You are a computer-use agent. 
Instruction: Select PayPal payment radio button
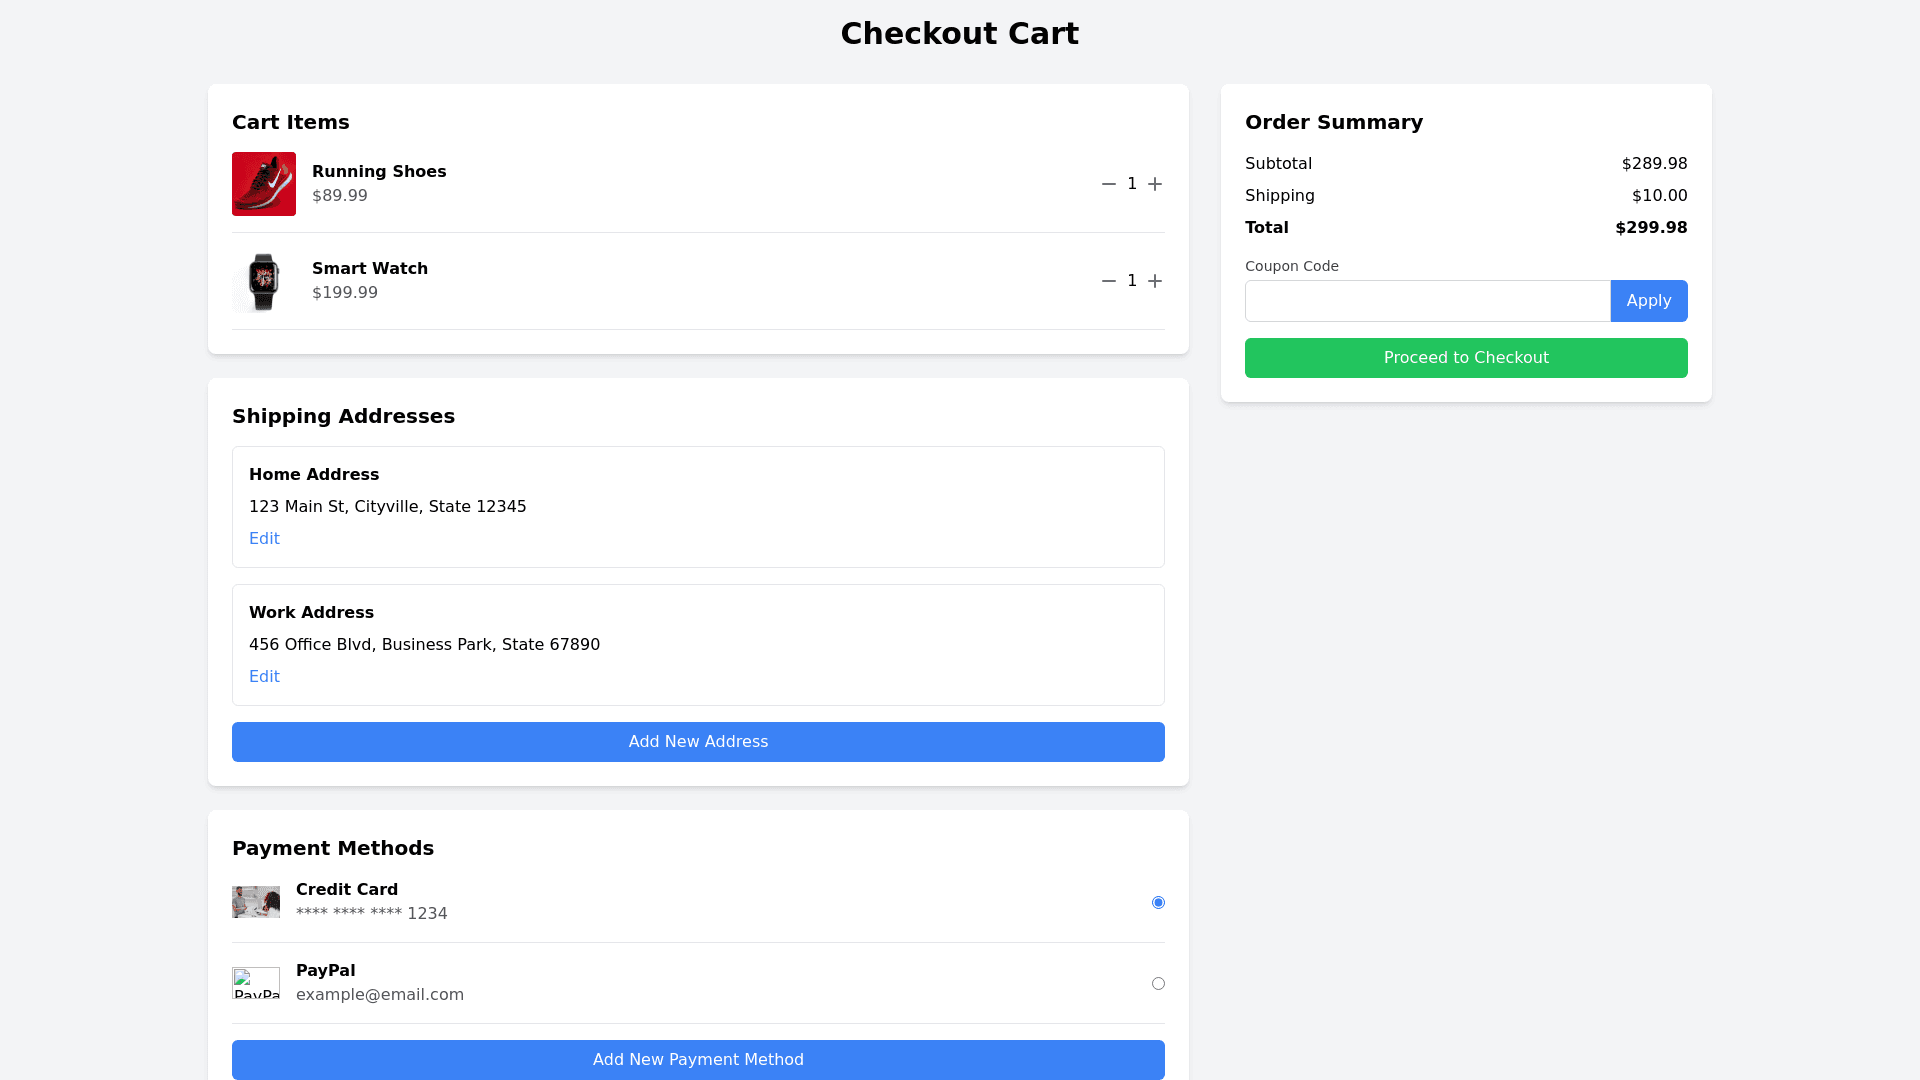1158,983
